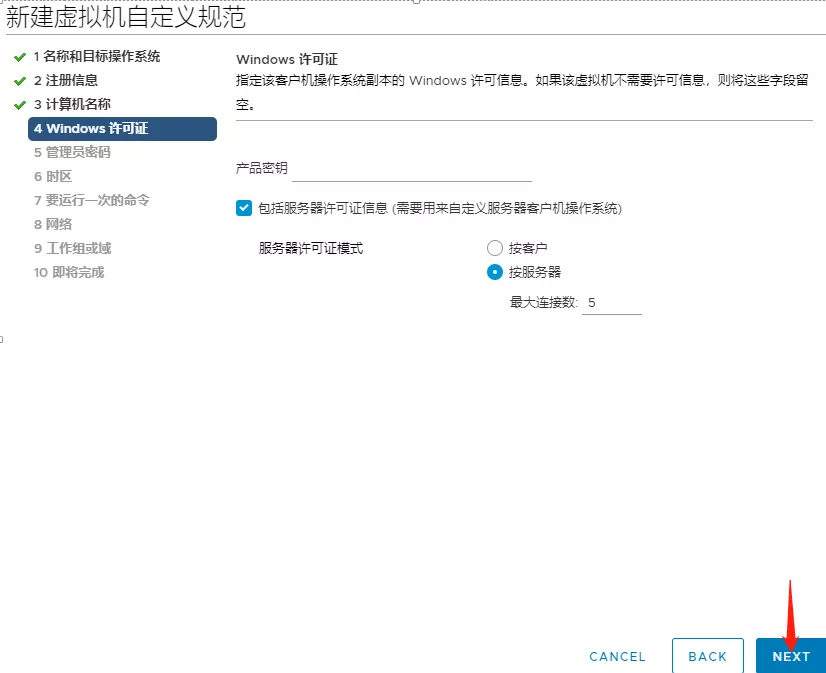Open step 8 网络
Viewport: 826px width, 673px height.
pos(53,225)
